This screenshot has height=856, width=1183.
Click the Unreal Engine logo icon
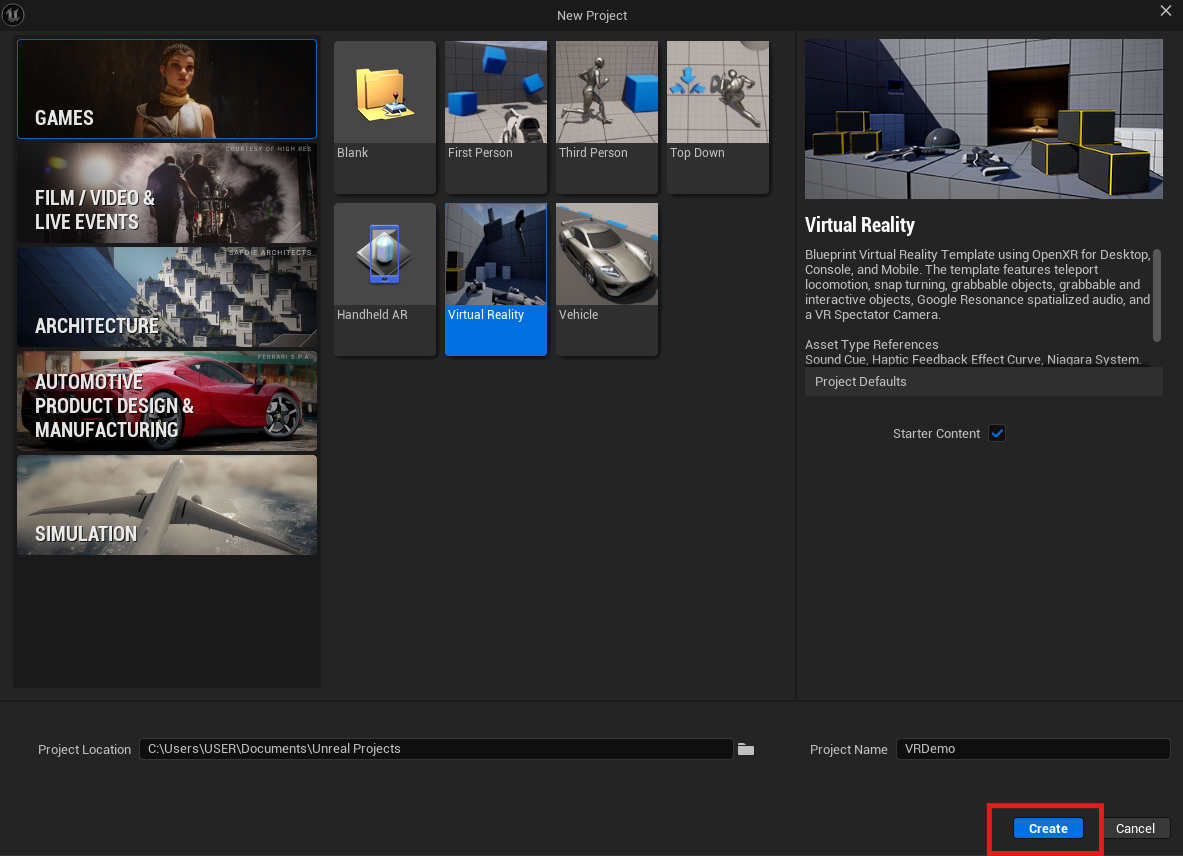(x=14, y=14)
